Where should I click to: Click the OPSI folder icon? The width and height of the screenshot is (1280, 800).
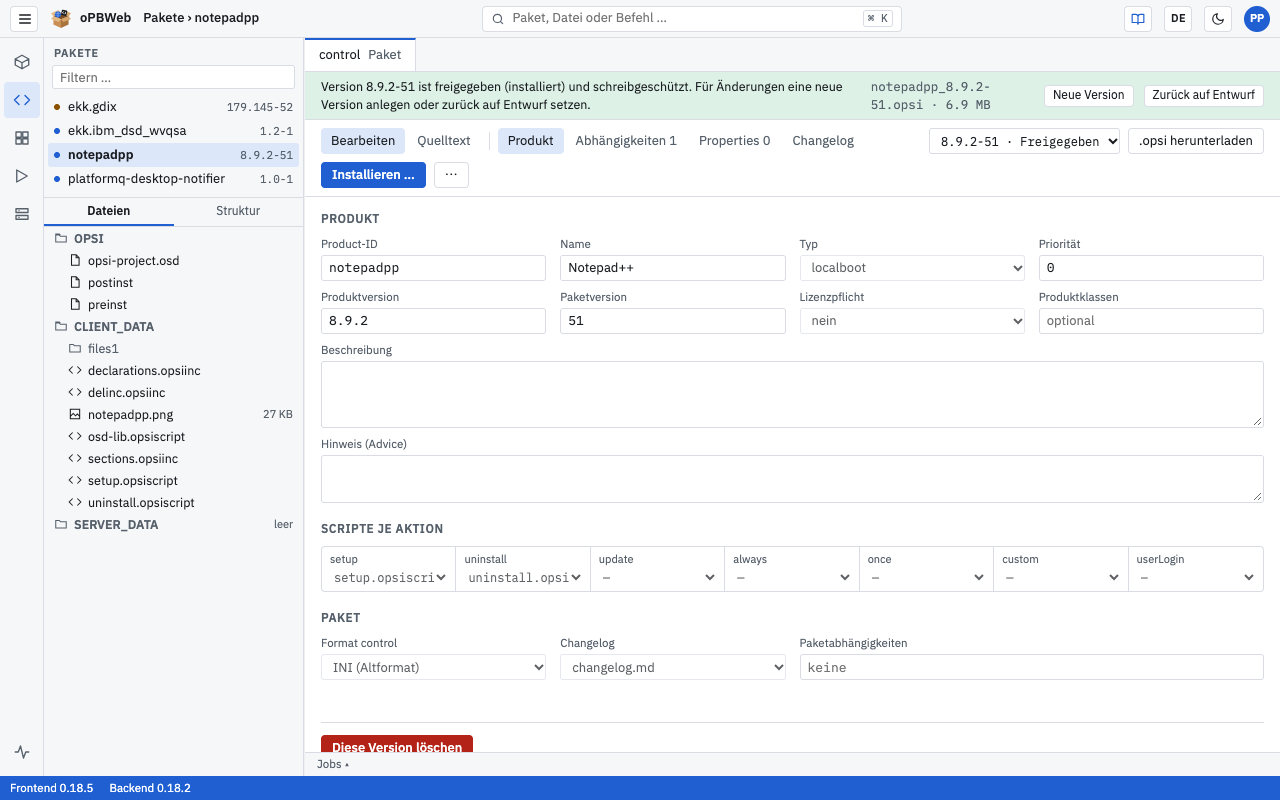pyautogui.click(x=61, y=239)
